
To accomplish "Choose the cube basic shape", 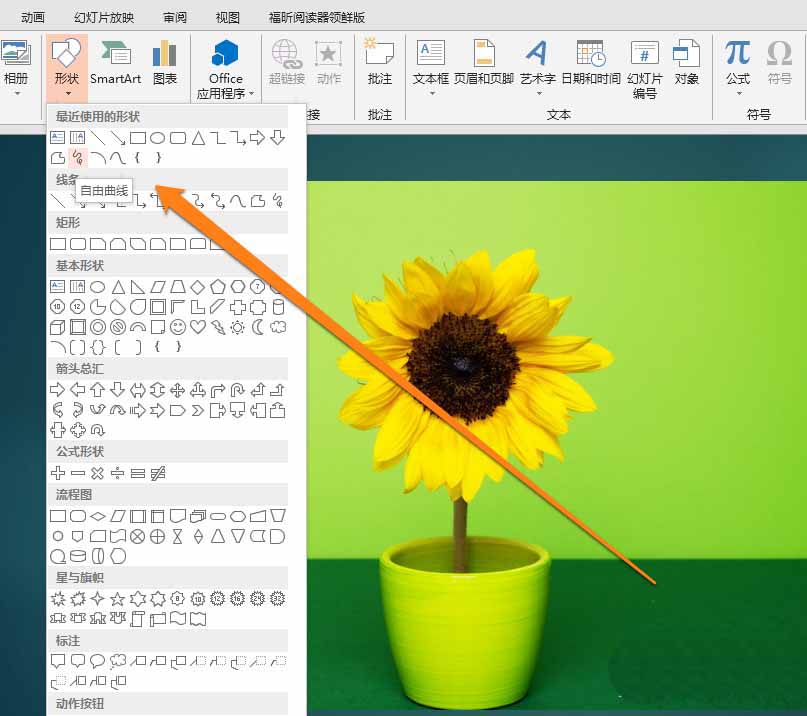I will click(x=58, y=327).
